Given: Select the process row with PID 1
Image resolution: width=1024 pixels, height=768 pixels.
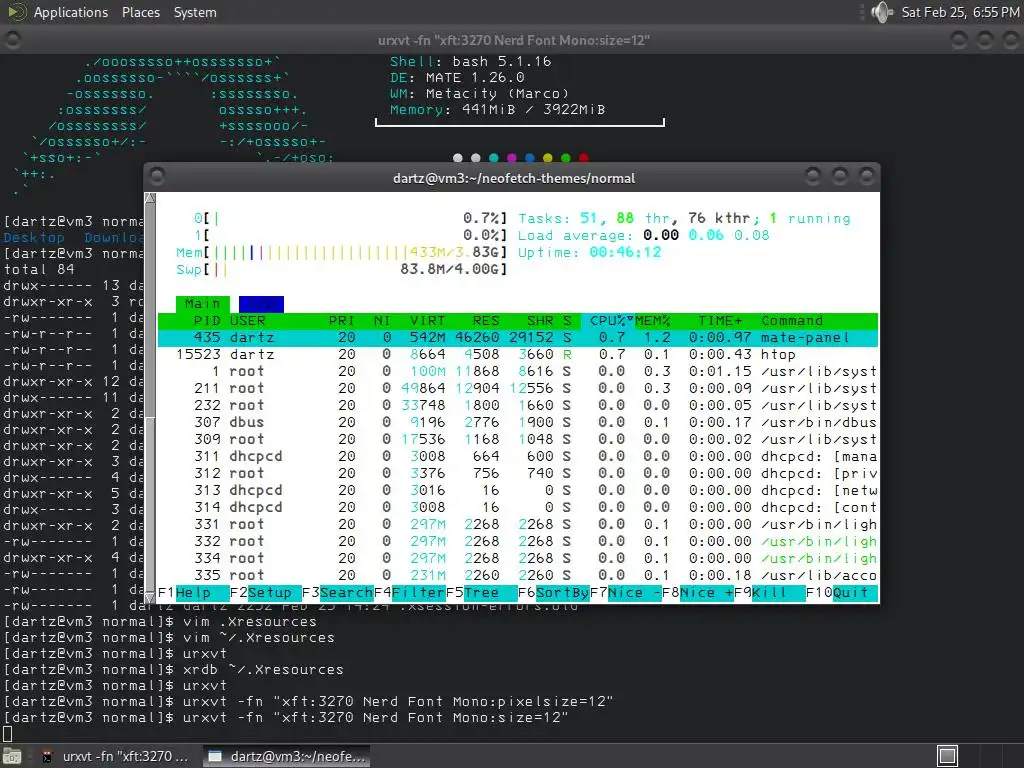Looking at the screenshot, I should click(518, 372).
